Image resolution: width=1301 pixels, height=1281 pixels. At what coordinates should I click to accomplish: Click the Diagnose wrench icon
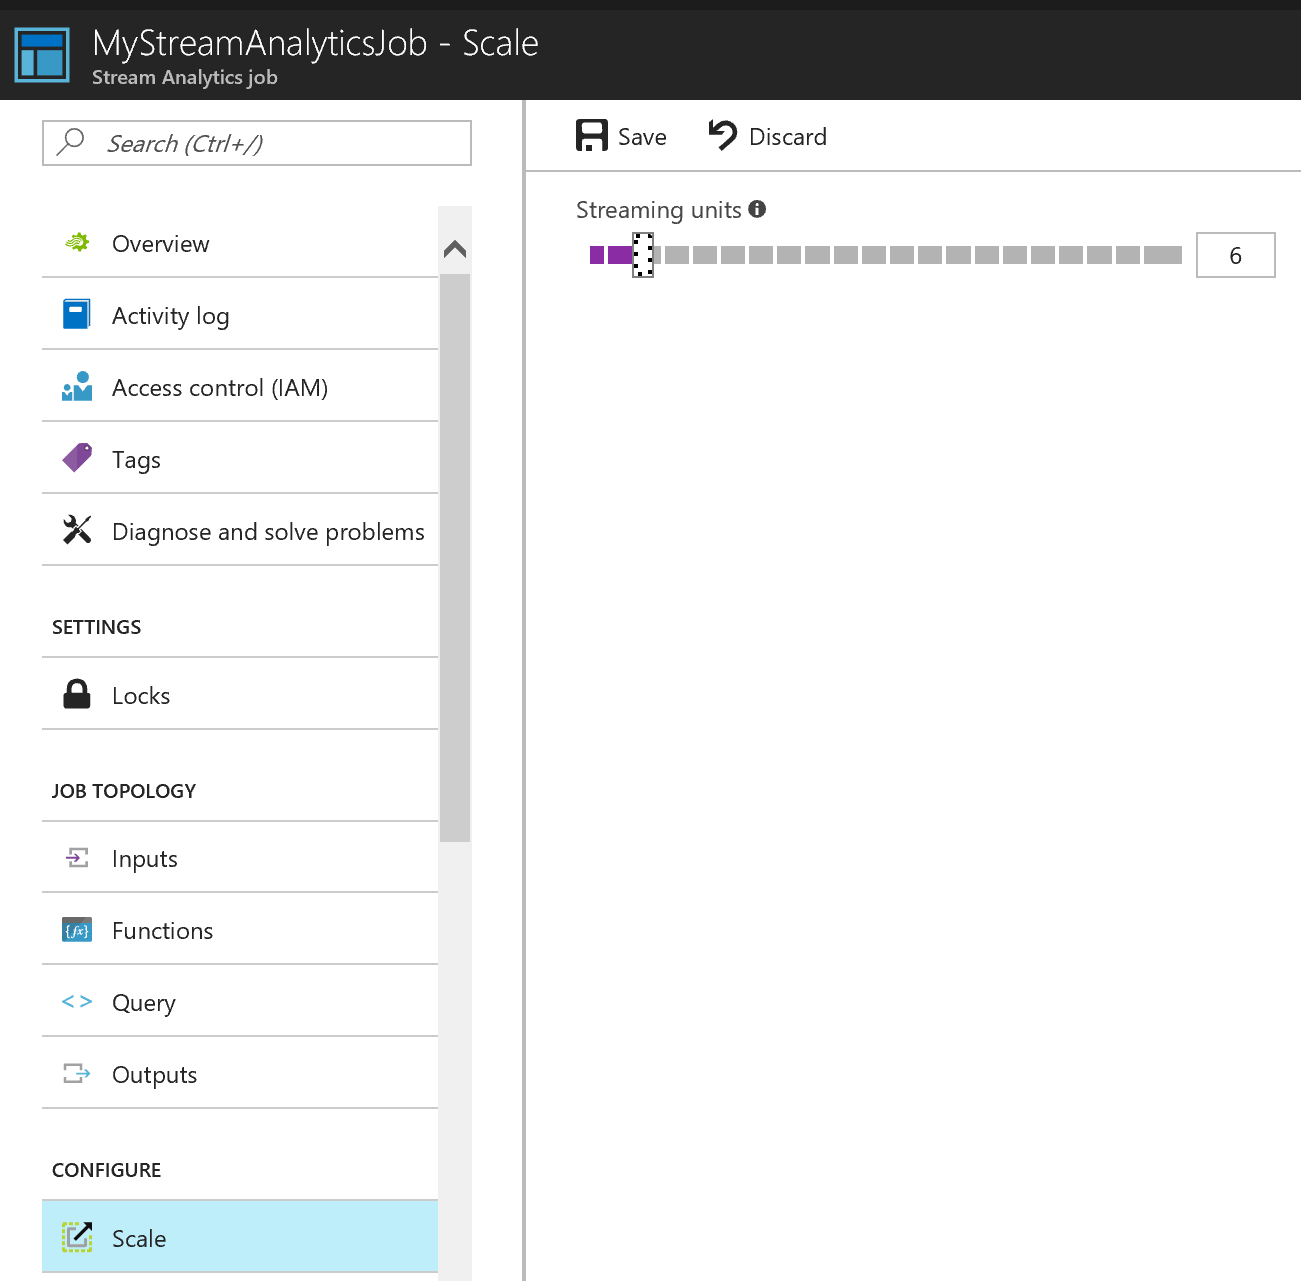(x=77, y=529)
